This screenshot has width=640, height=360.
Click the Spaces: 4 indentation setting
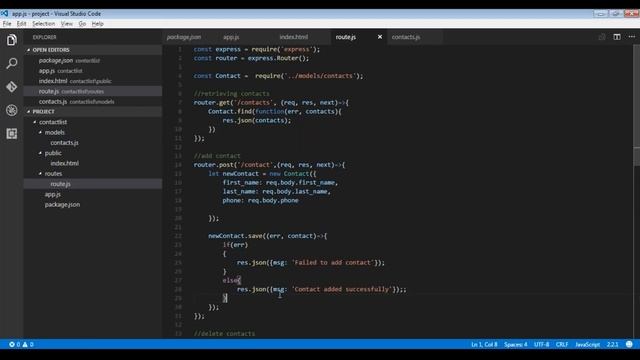516,344
